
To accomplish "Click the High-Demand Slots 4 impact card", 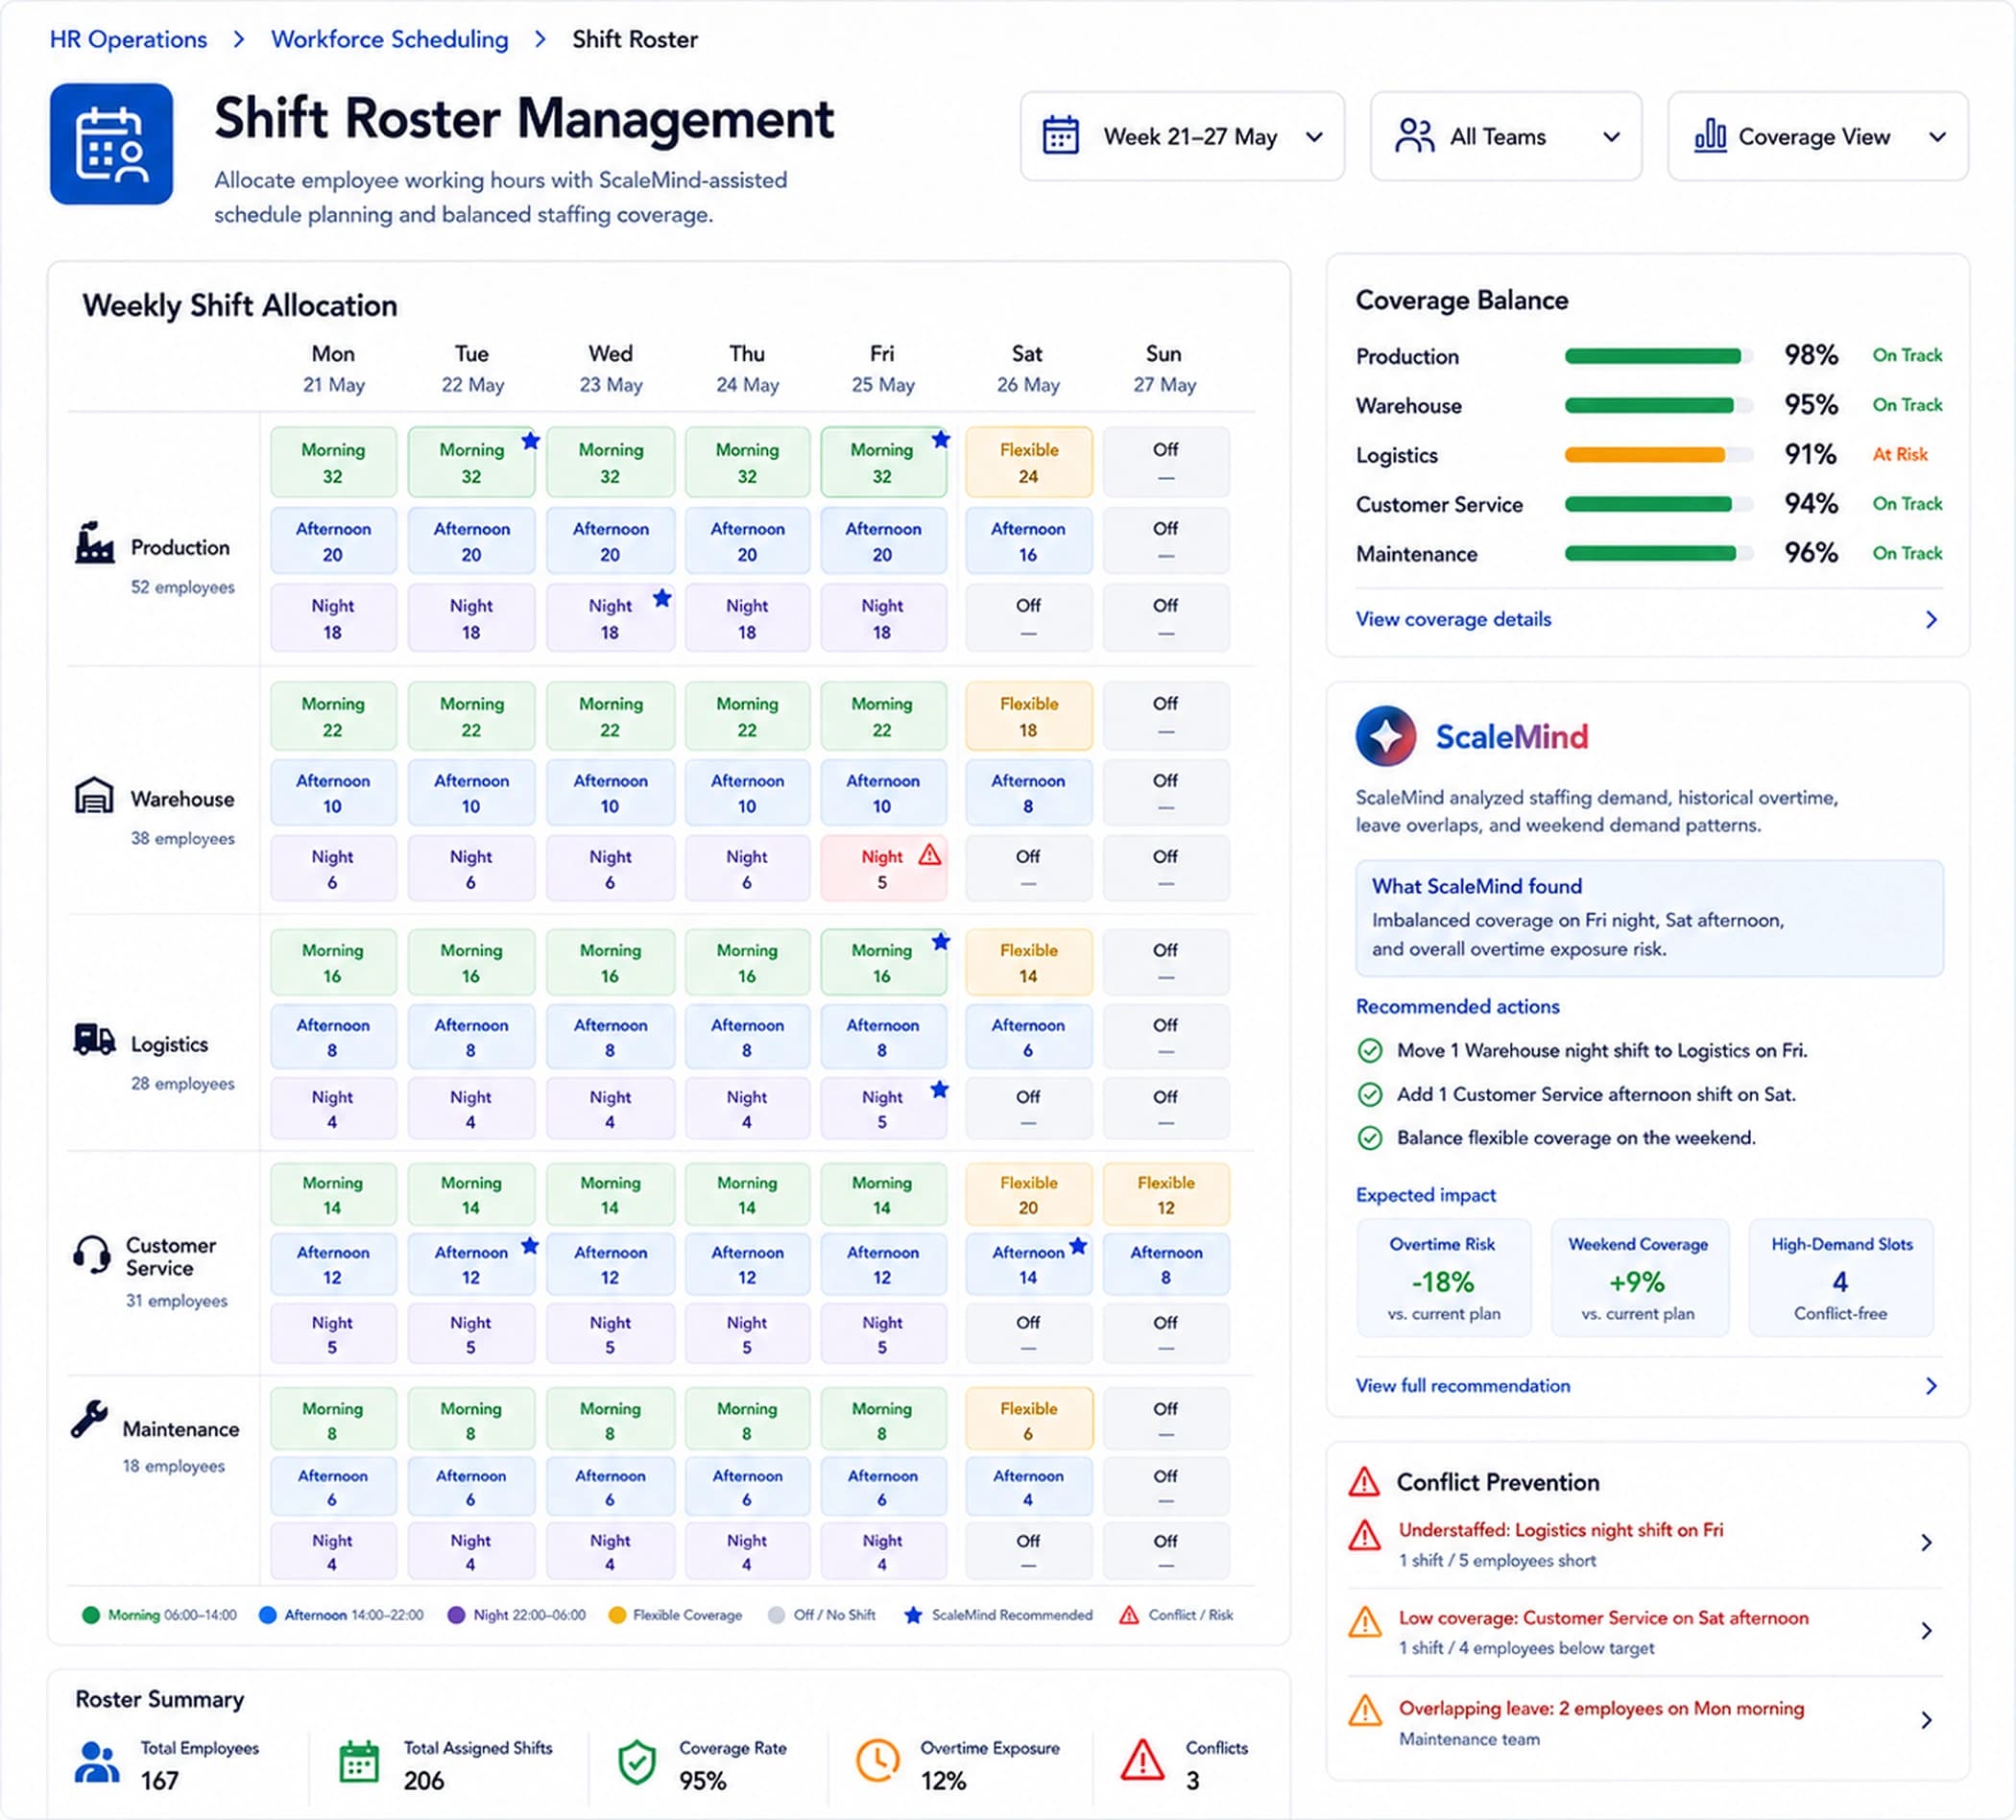I will click(1840, 1277).
